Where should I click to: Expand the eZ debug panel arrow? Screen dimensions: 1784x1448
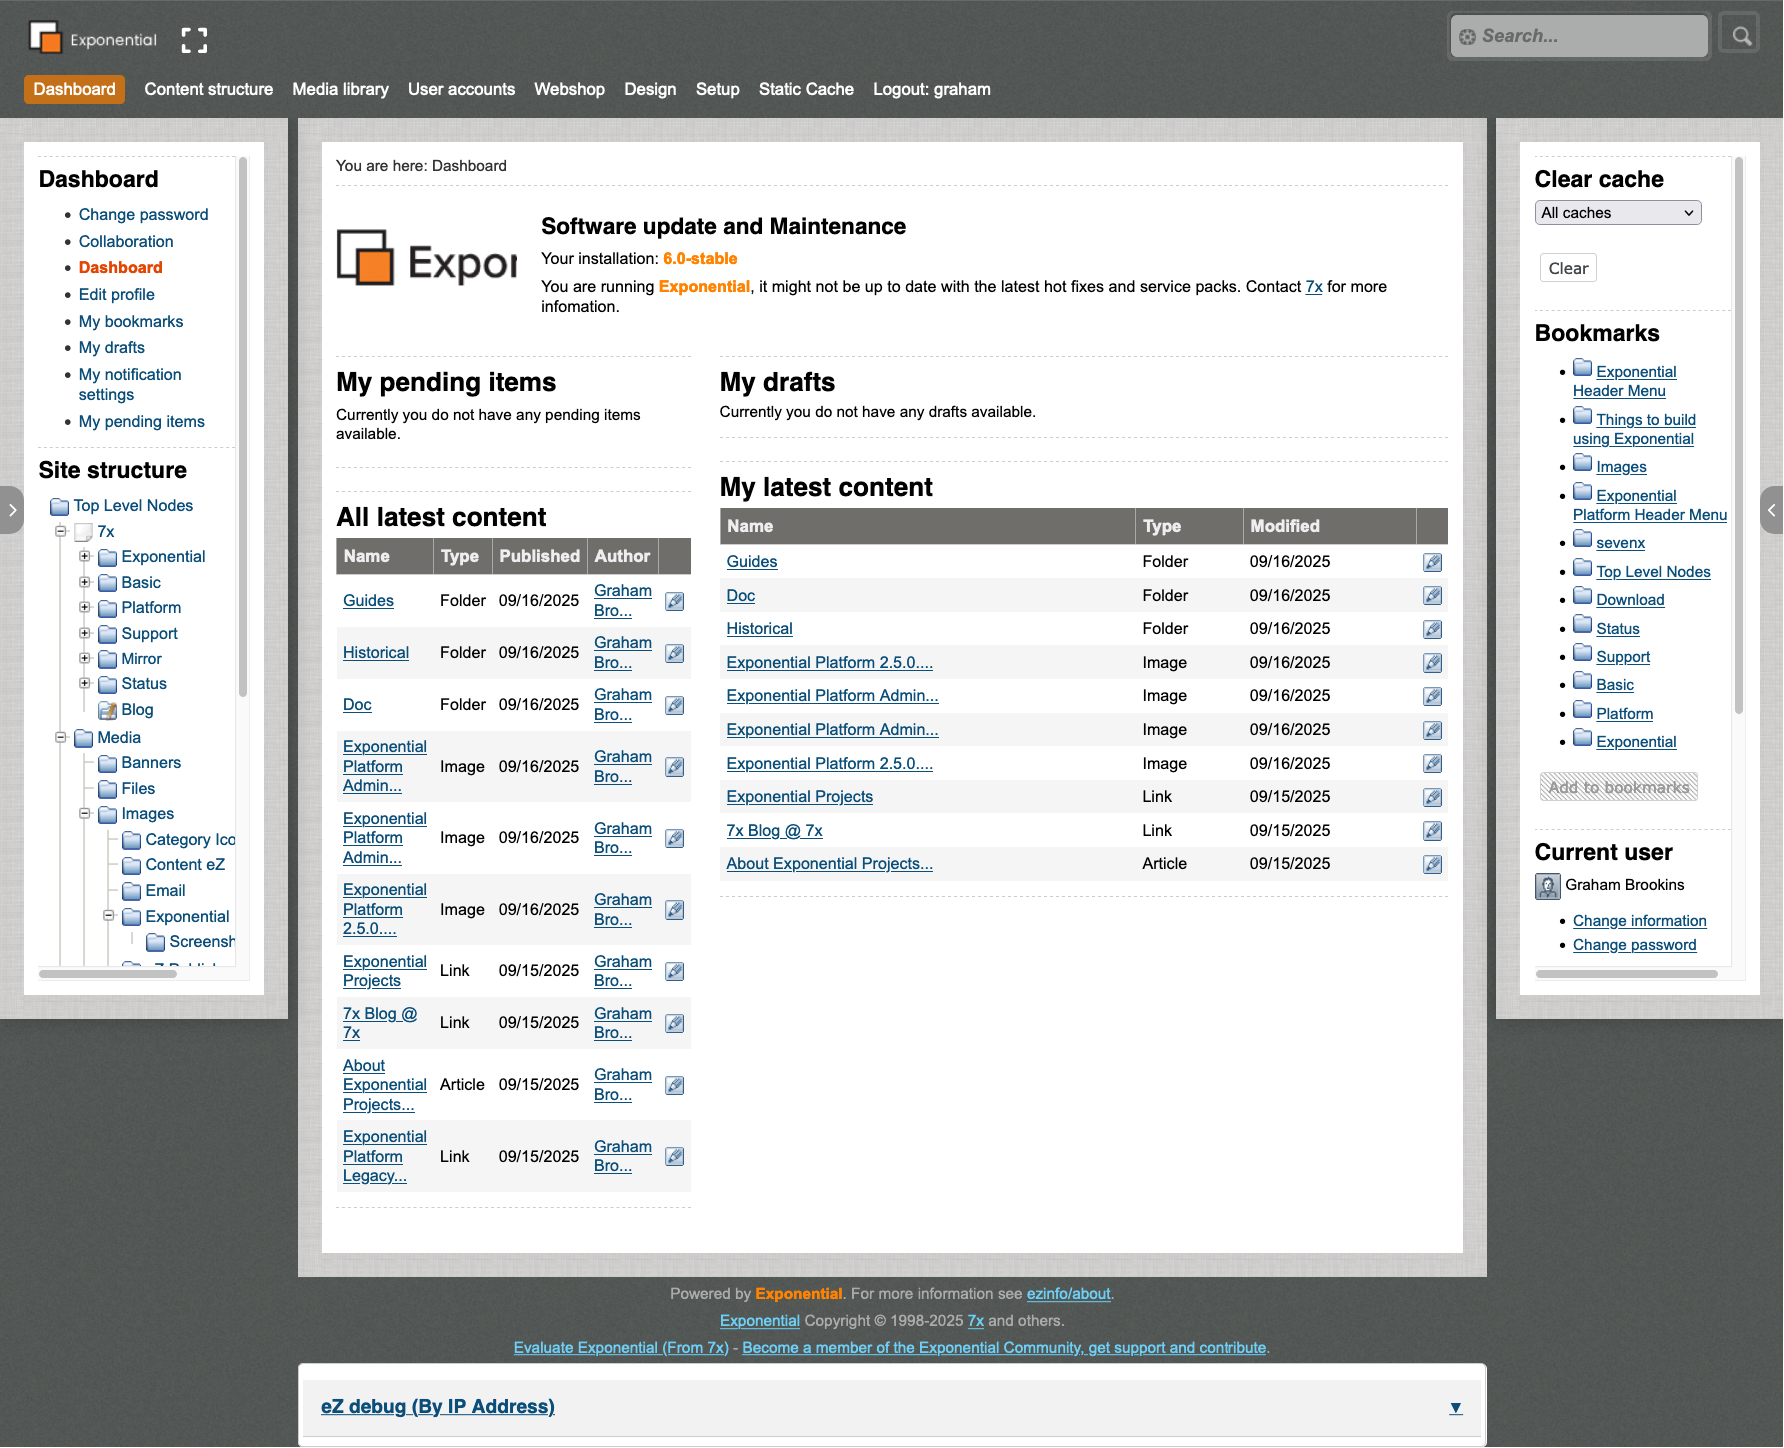point(1456,1408)
